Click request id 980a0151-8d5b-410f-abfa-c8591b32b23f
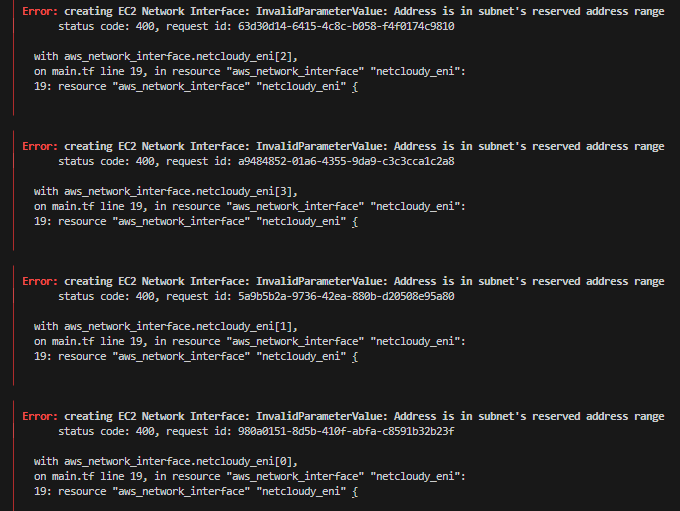 coord(346,431)
